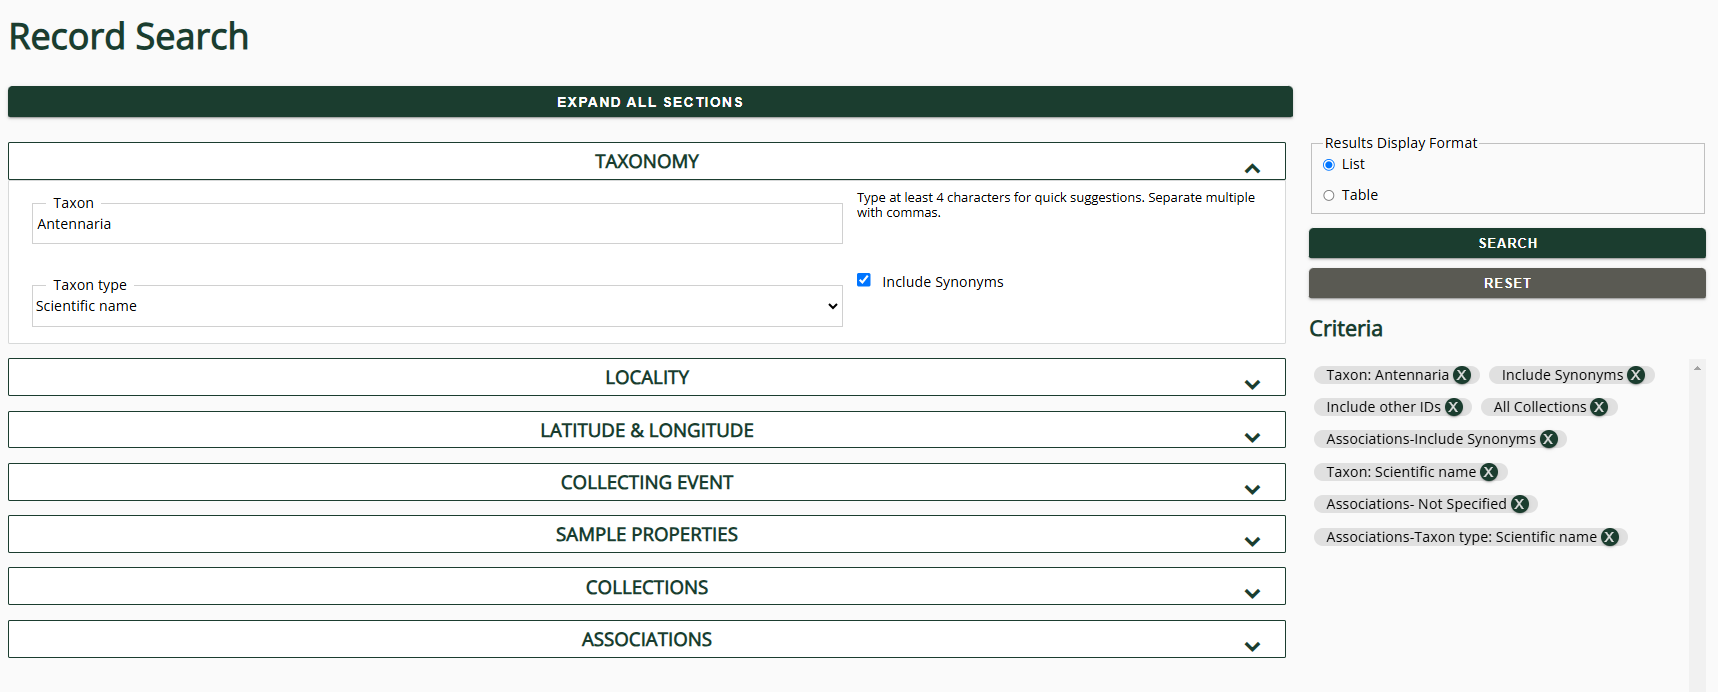Click the 'Criteria' heading
The image size is (1718, 692).
click(1346, 329)
